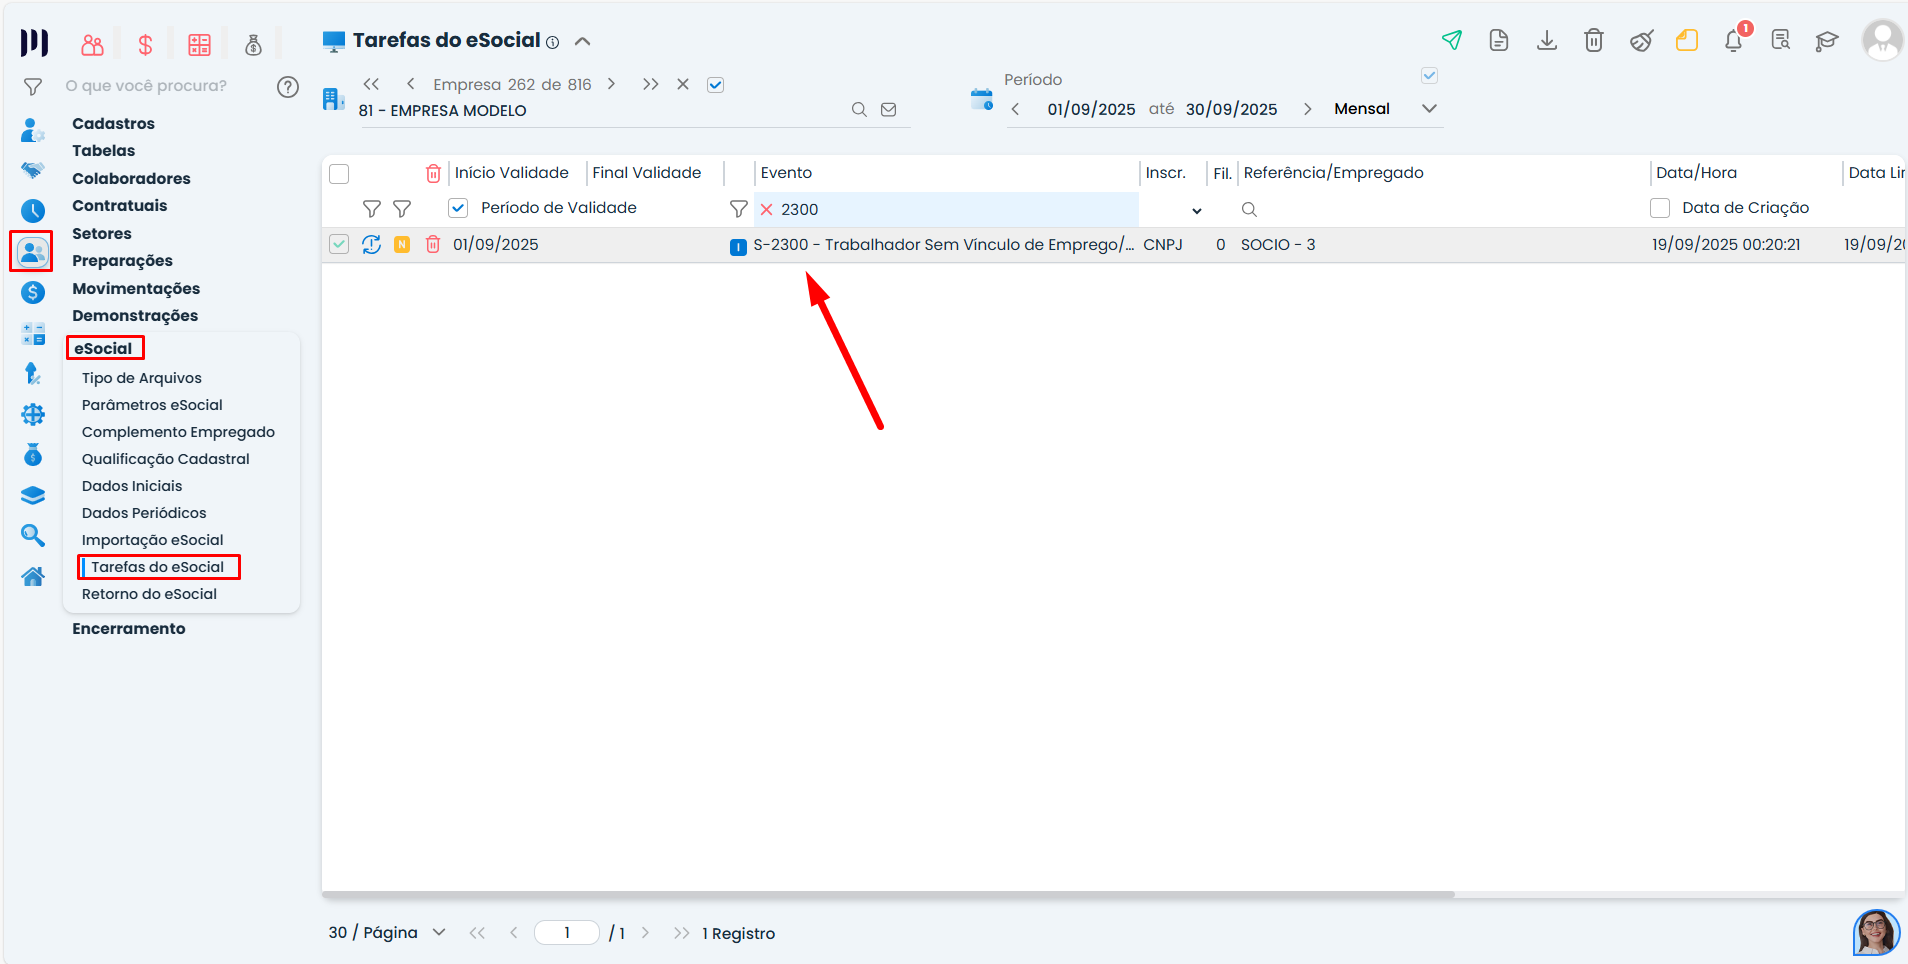Screen dimensions: 1908x964
Task: Open the magnifier icon in left sidebar
Action: 33,536
